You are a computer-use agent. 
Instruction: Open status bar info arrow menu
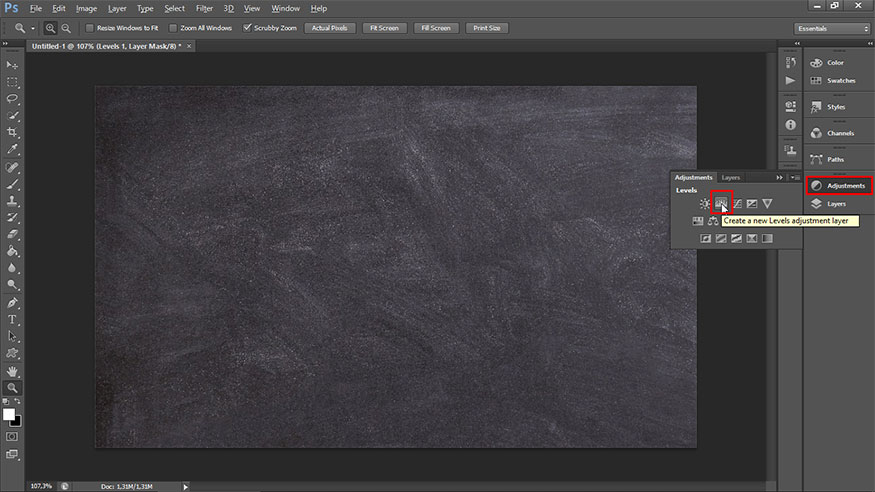tap(186, 487)
